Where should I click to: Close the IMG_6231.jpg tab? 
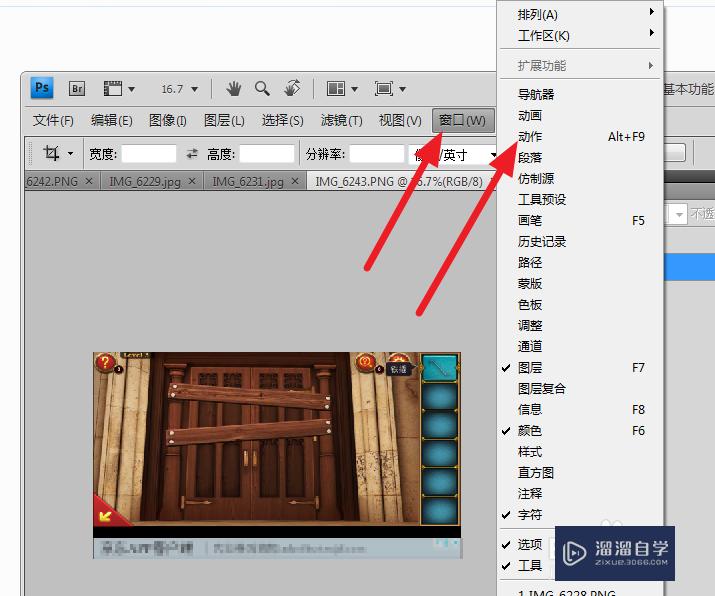(295, 181)
